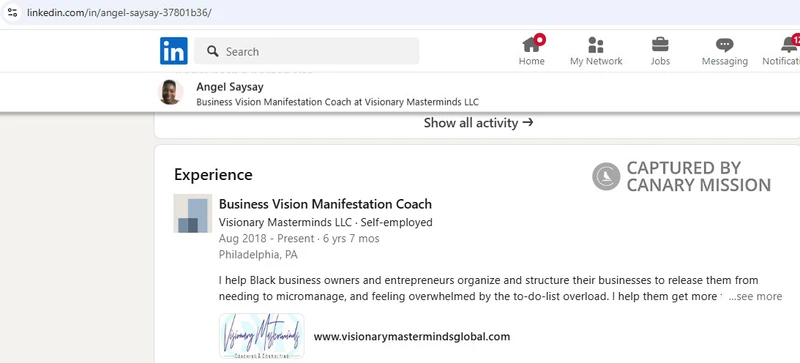Click Visionary Masterminds LLC · Self-employed text

[326, 223]
